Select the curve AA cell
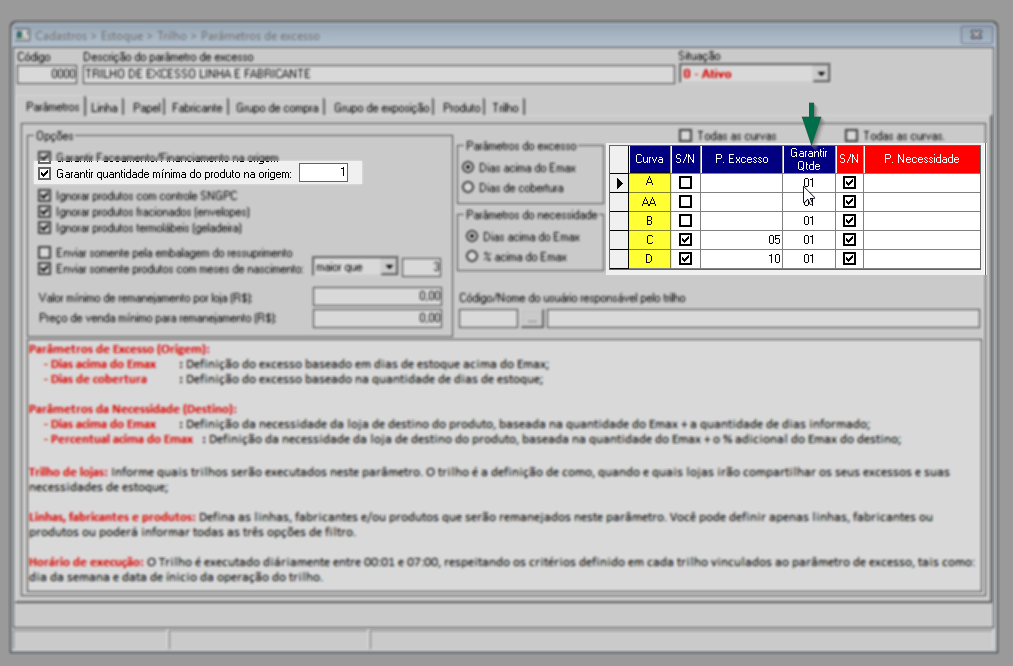Screen dimensions: 1013x666 tap(649, 202)
